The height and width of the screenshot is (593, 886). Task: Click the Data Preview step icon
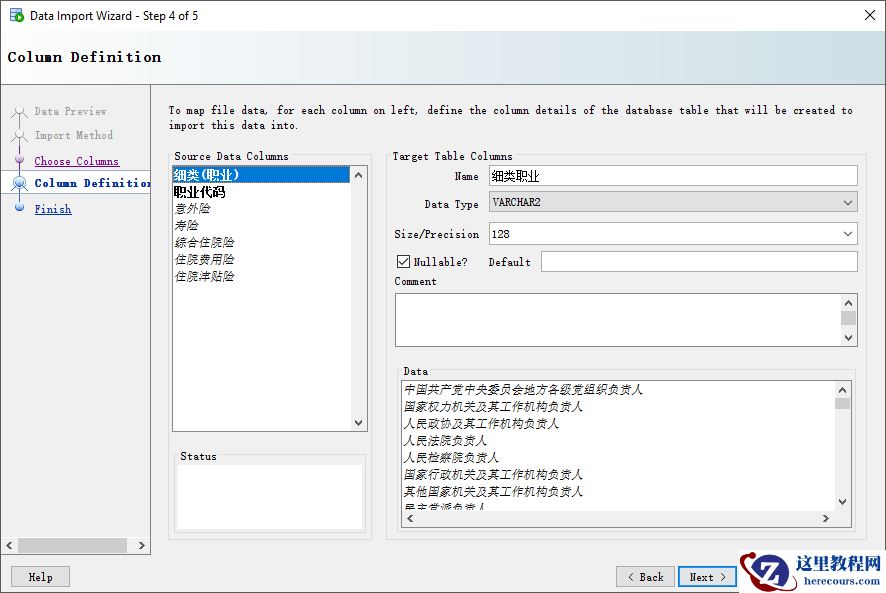pos(19,112)
